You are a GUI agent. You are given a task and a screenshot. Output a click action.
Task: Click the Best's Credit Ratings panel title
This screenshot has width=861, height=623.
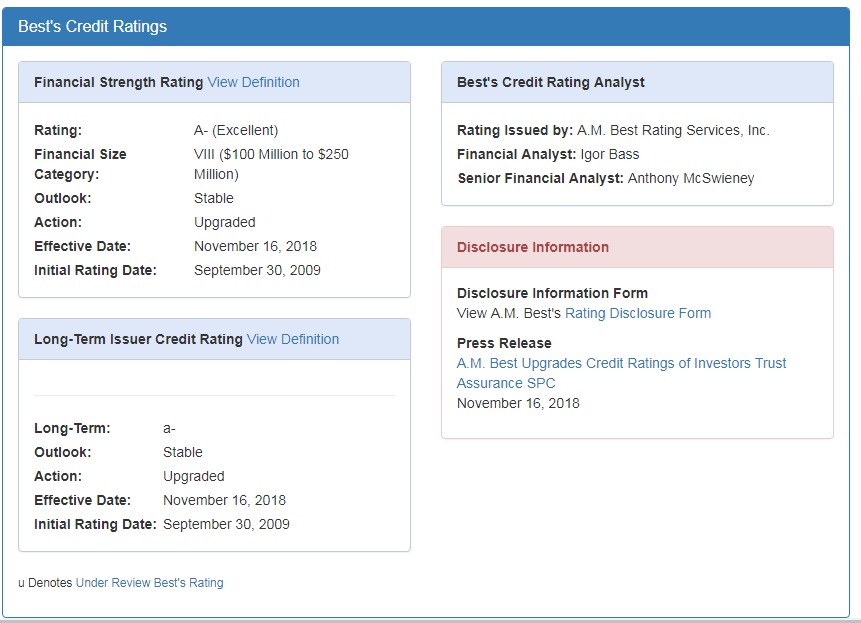click(92, 26)
